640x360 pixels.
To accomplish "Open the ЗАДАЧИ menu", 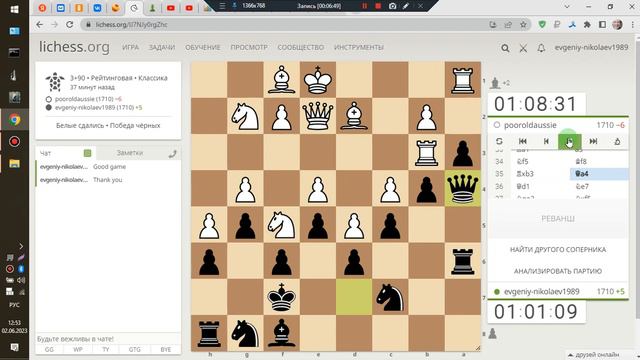I will [x=162, y=47].
